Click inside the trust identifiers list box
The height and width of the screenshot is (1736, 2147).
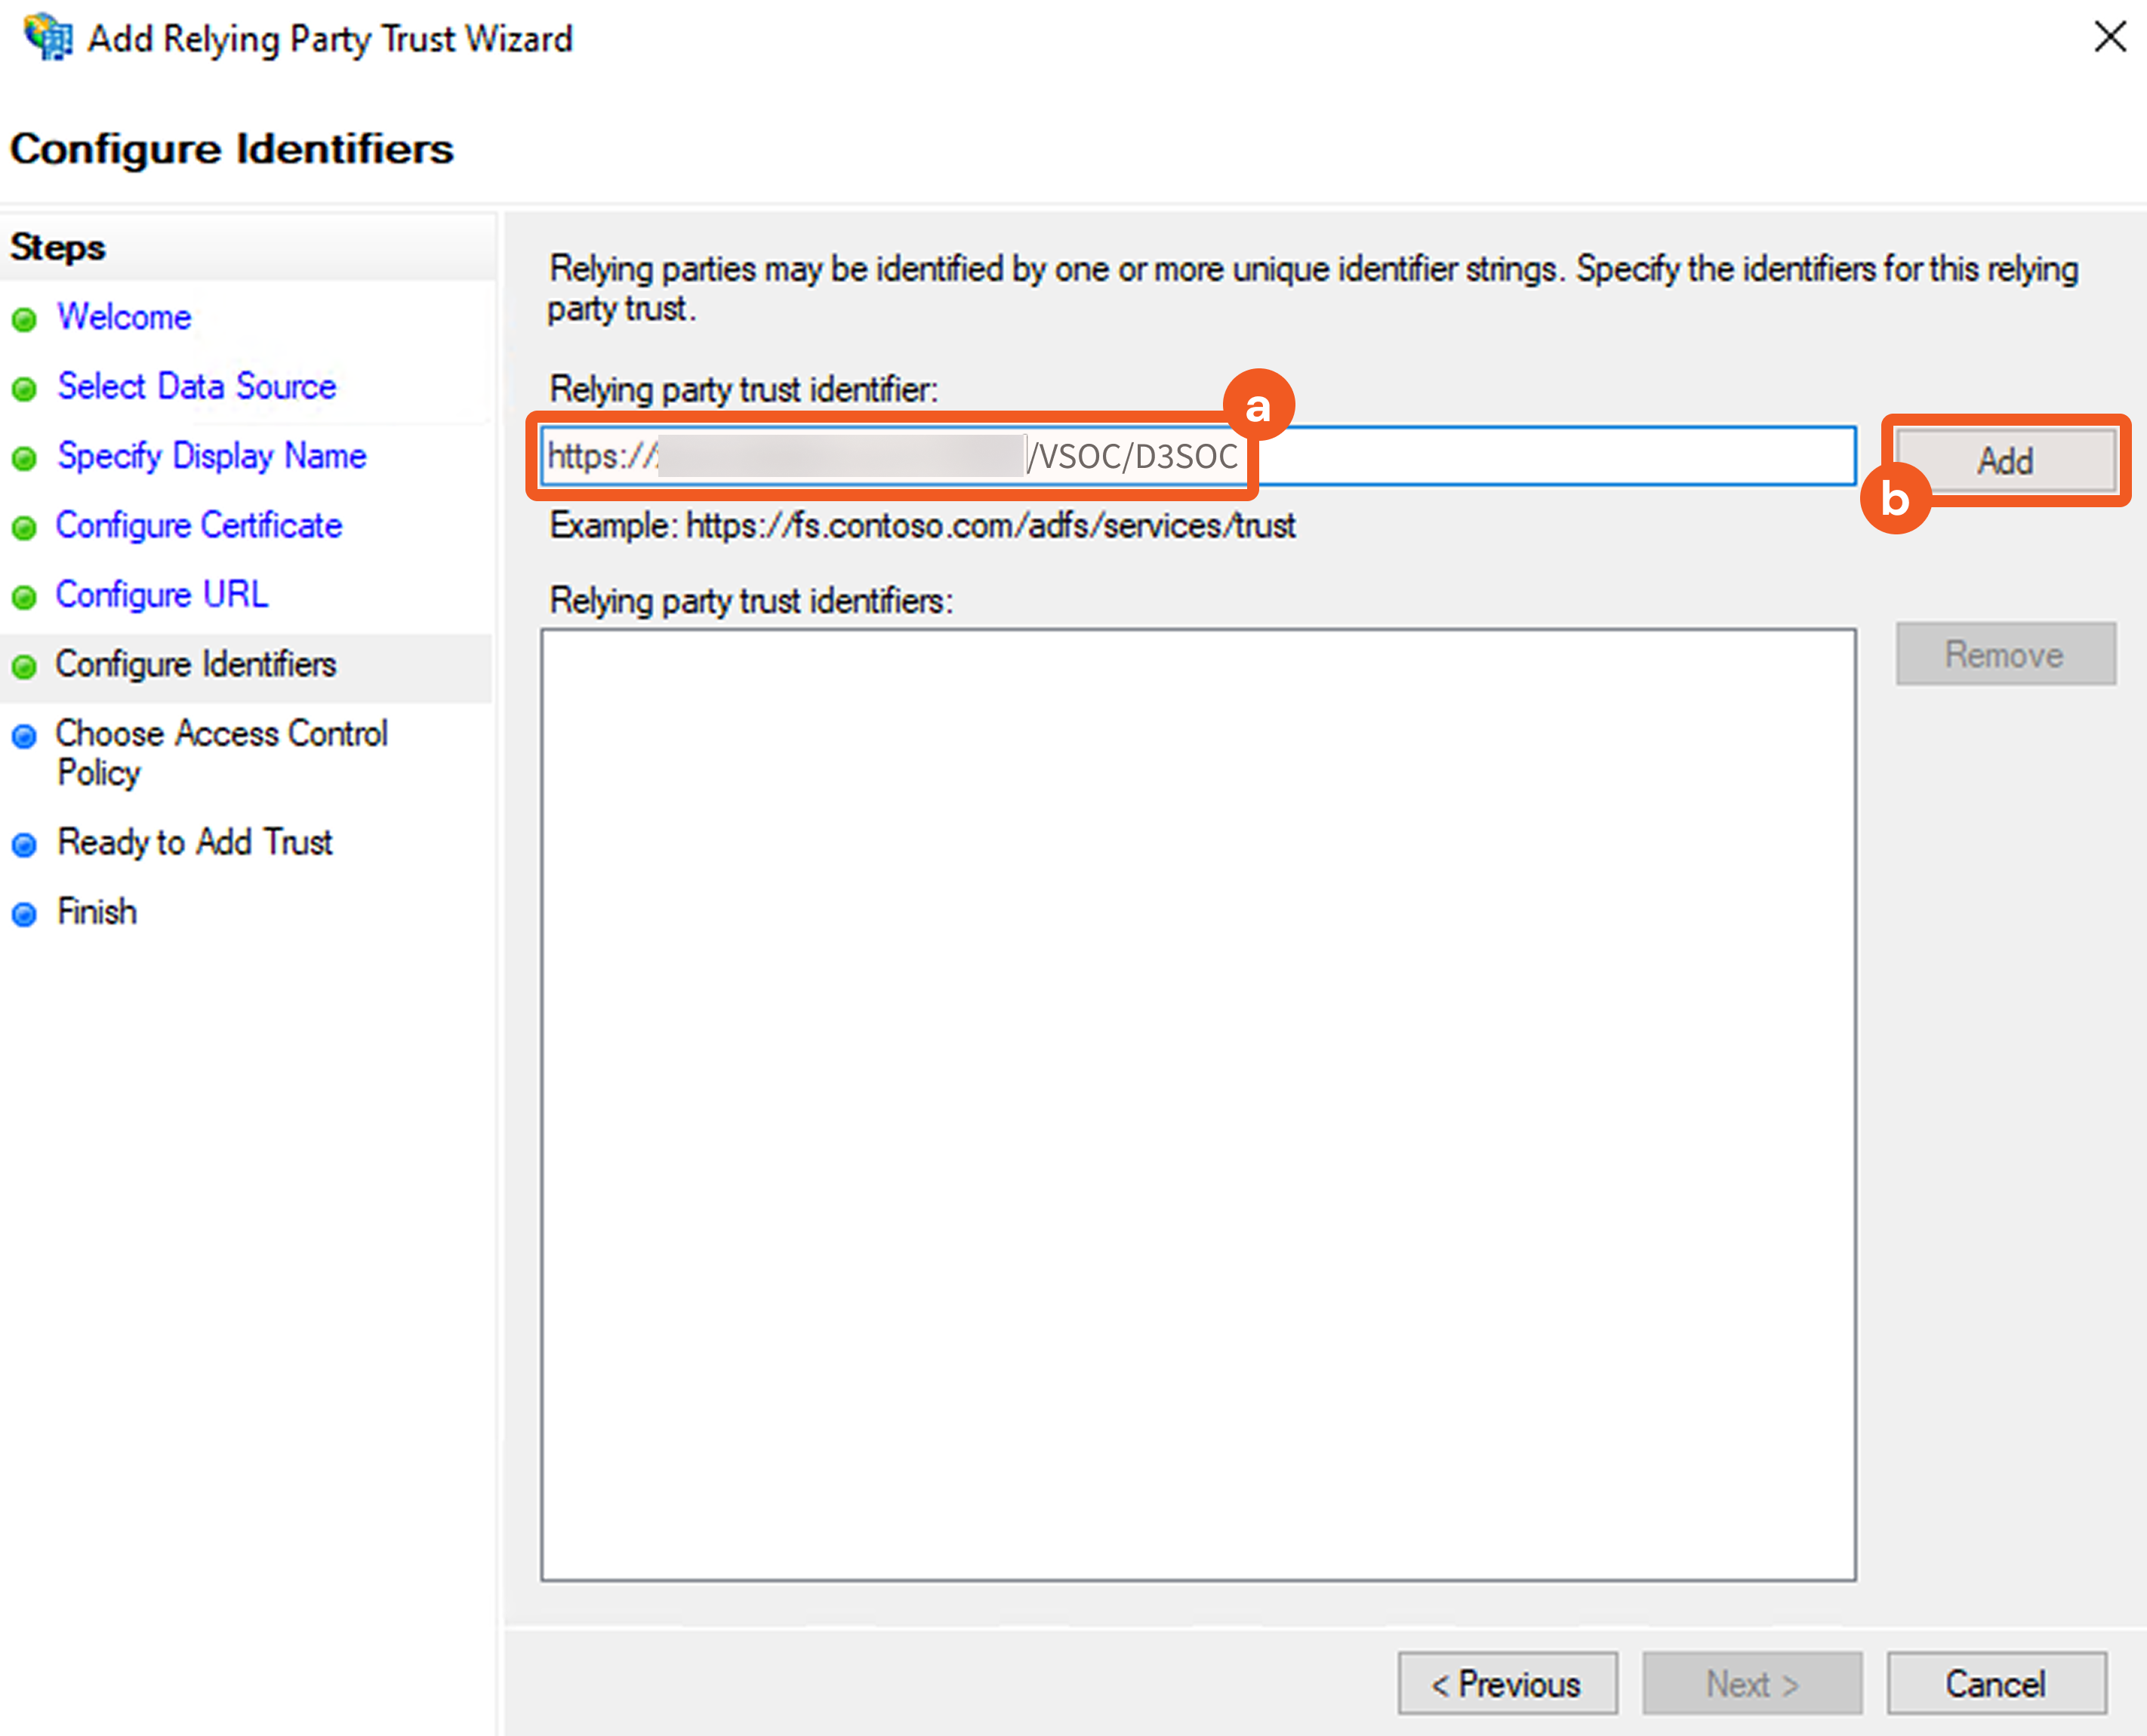pyautogui.click(x=1197, y=1104)
